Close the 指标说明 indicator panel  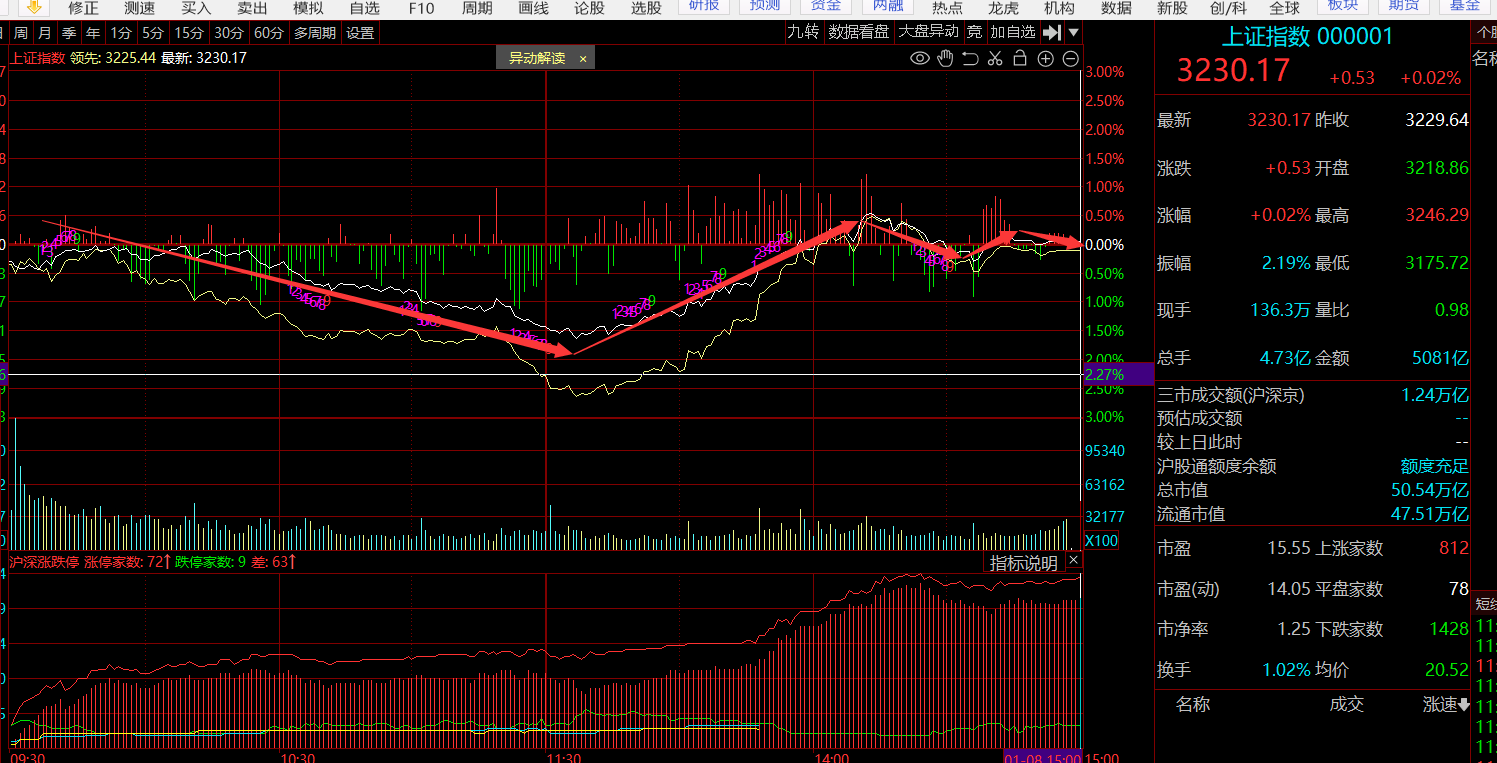(1073, 563)
